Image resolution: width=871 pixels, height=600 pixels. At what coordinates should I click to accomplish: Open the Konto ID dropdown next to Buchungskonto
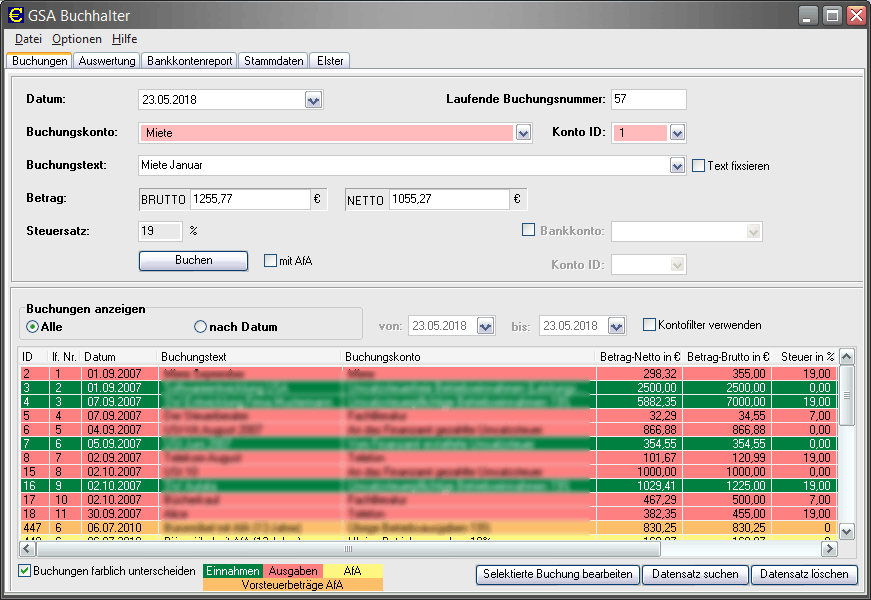[677, 133]
